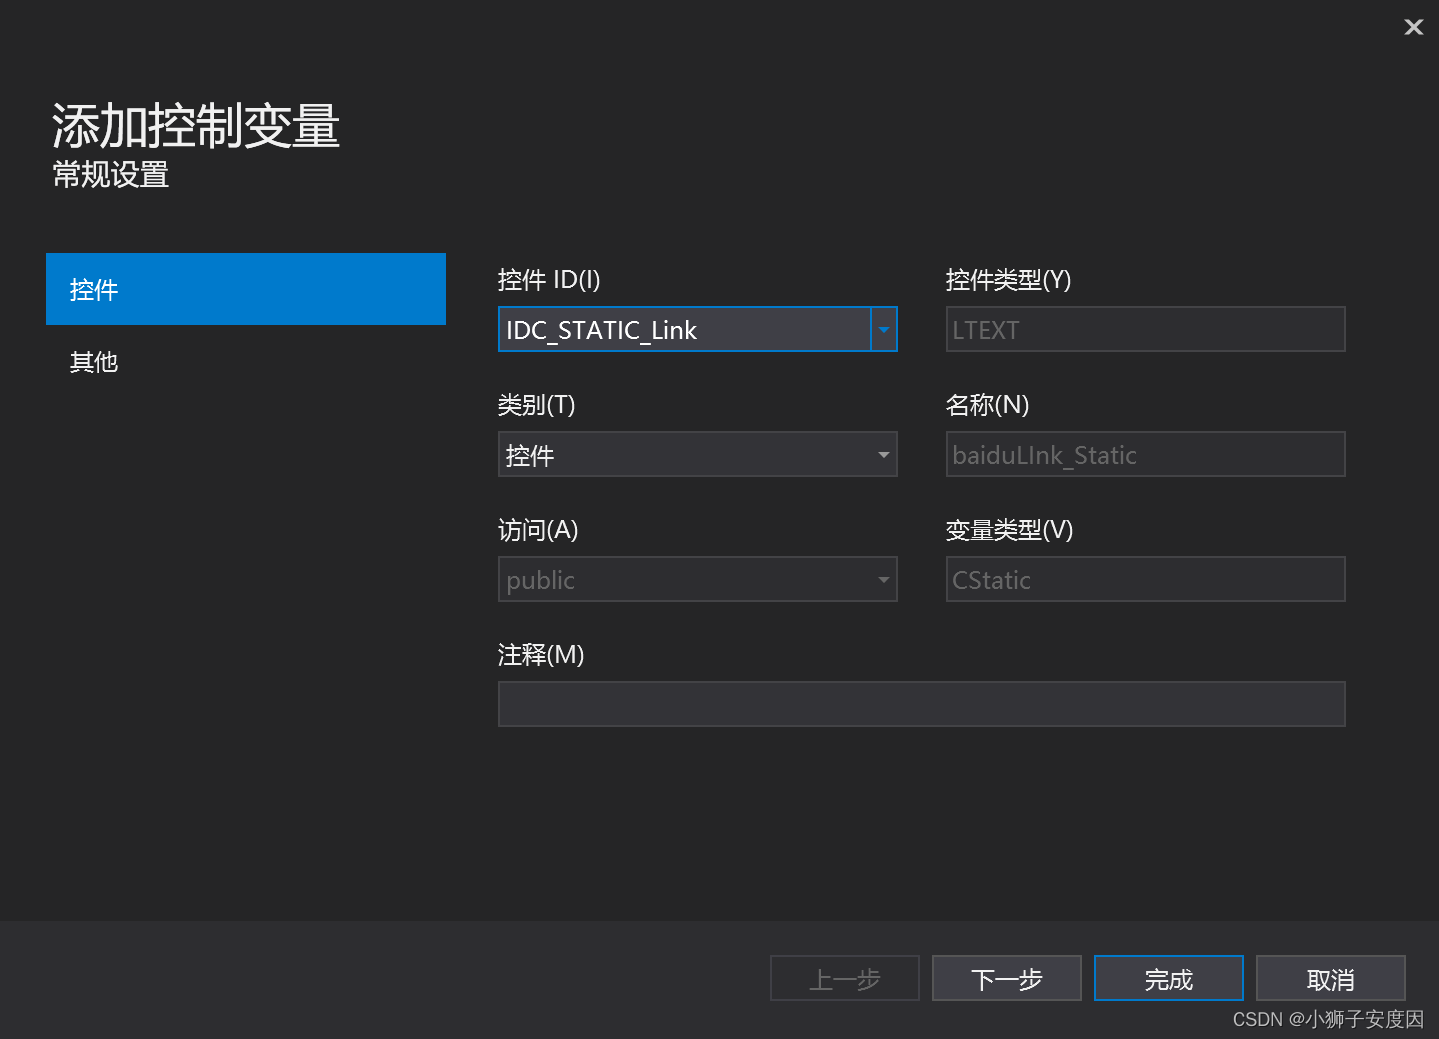Viewport: 1439px width, 1039px height.
Task: Click the dropdown arrow next to IDC_STATIC_Link
Action: click(x=884, y=329)
